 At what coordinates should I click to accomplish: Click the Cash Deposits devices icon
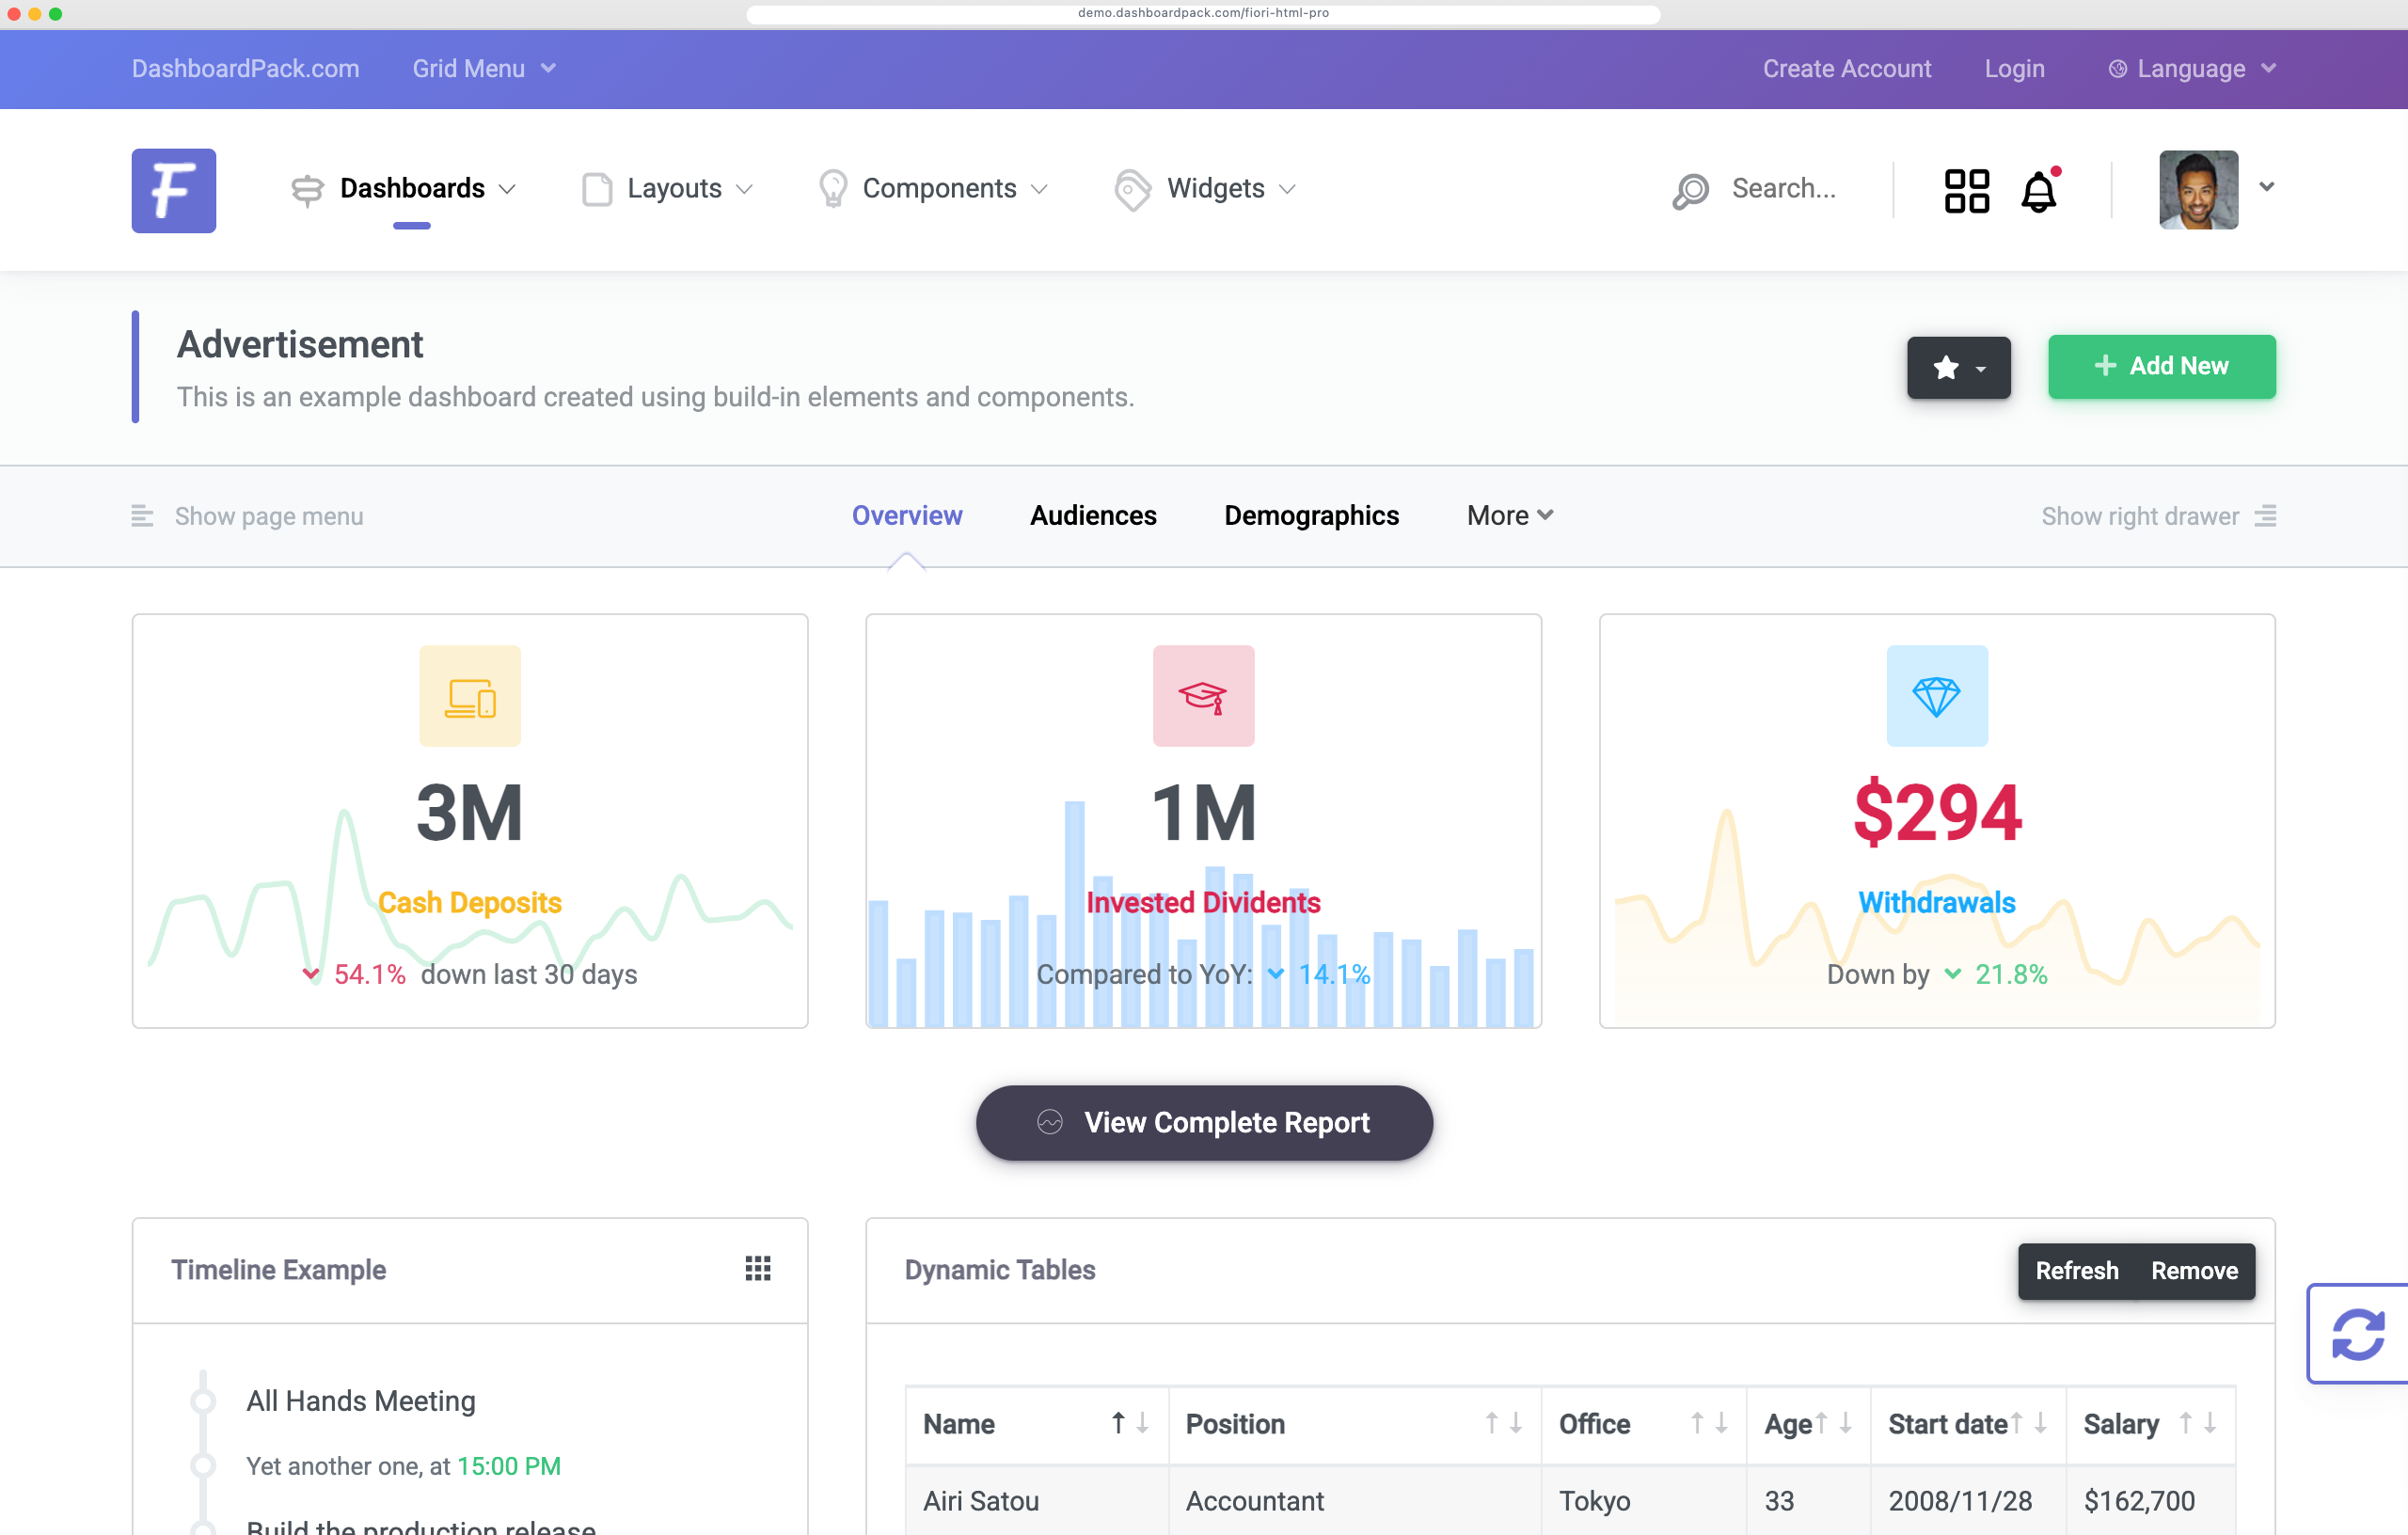pyautogui.click(x=470, y=696)
